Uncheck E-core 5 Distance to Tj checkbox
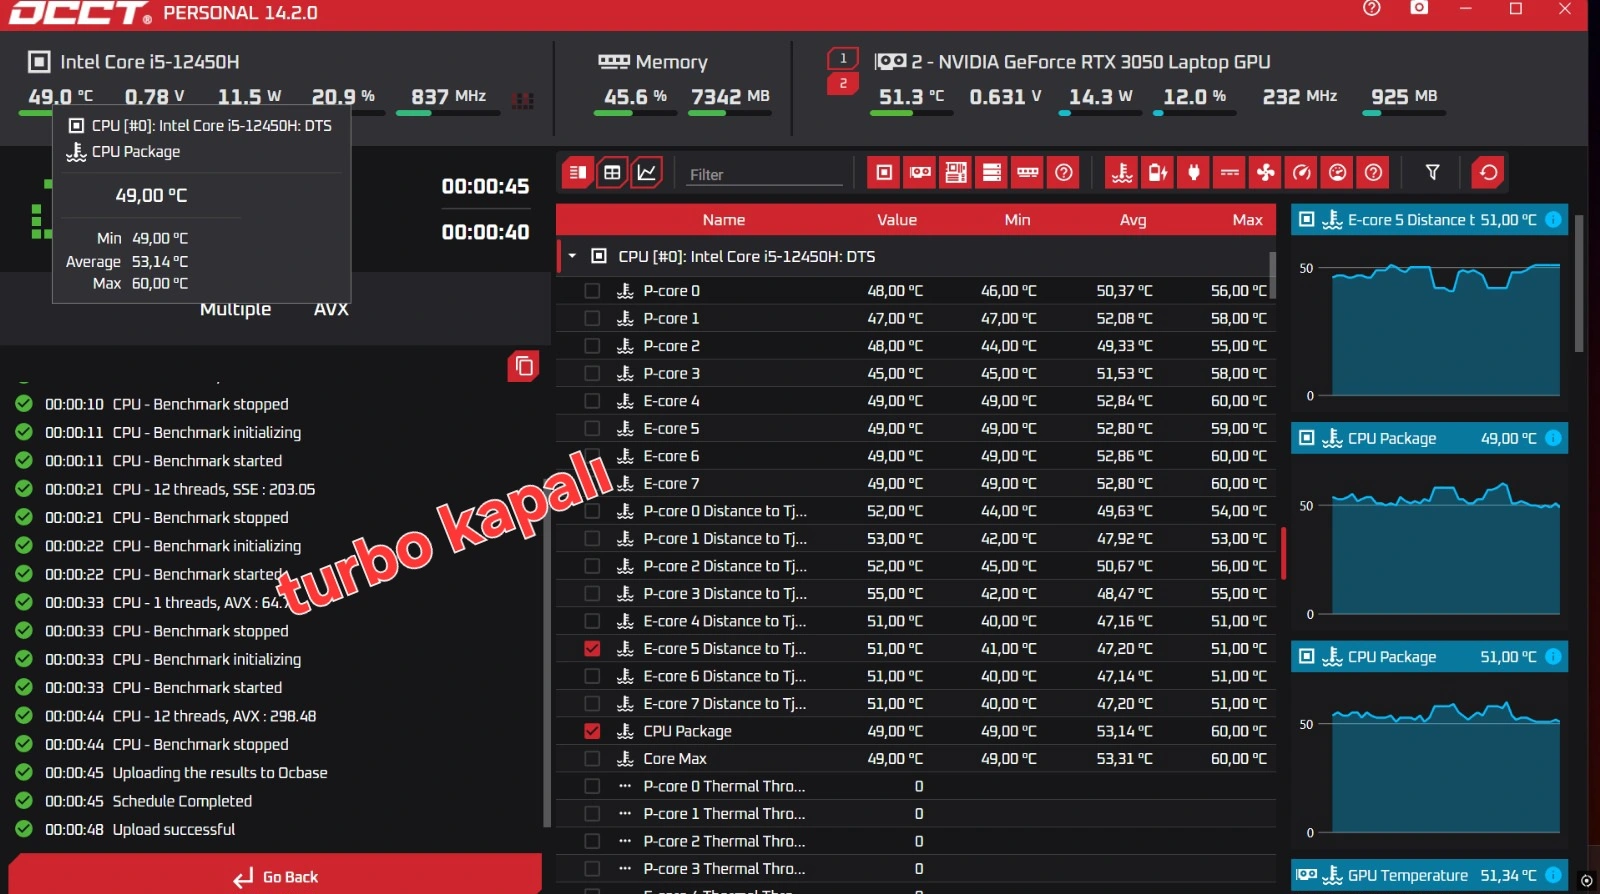Screen dimensions: 1600x894 click(592, 649)
